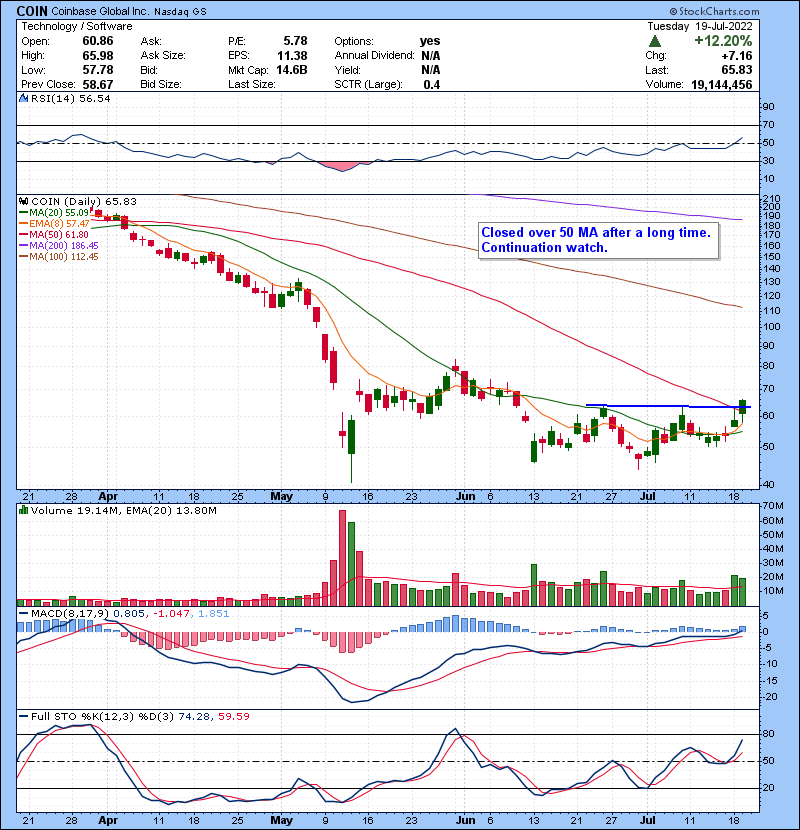Click the 'Closed over 50 MA' annotation box
This screenshot has height=830, width=800.
point(598,240)
